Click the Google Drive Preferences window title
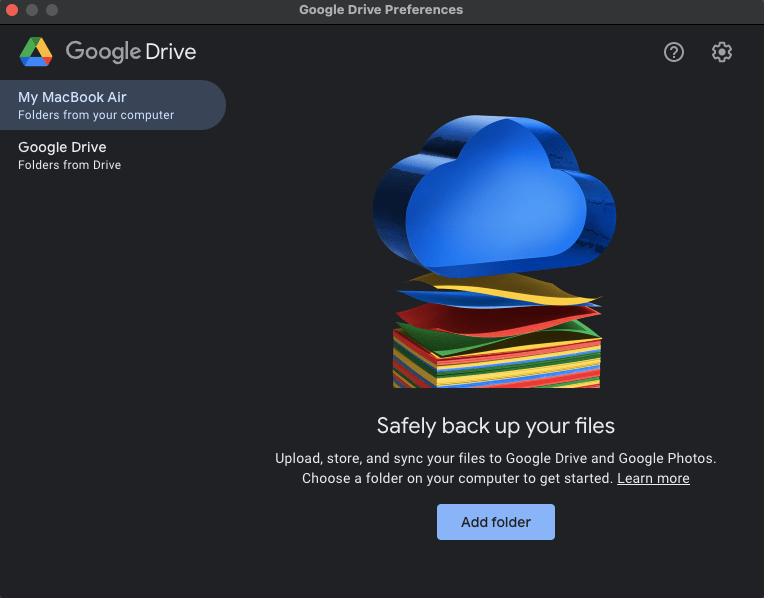The image size is (764, 598). 381,10
